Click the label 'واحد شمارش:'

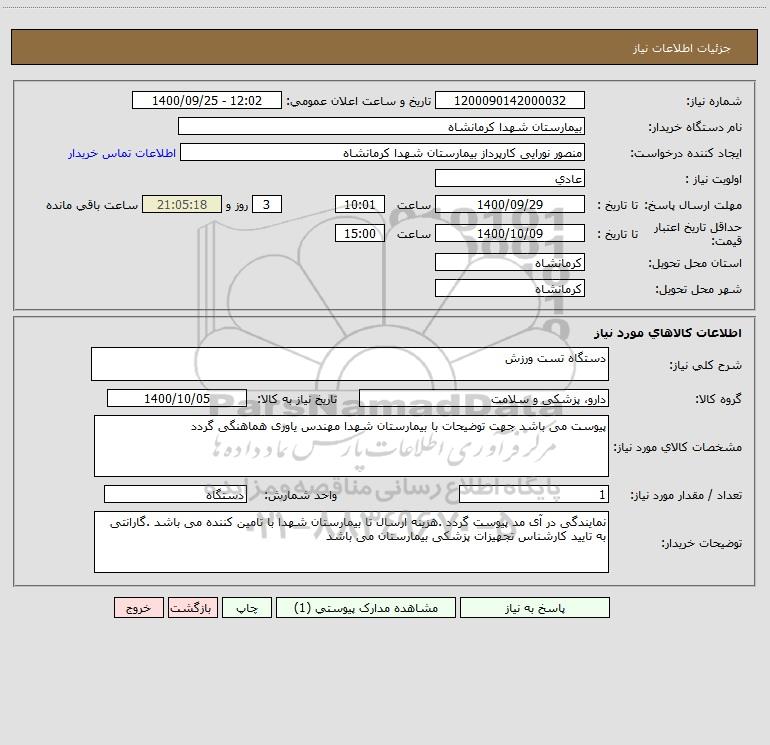(x=301, y=496)
